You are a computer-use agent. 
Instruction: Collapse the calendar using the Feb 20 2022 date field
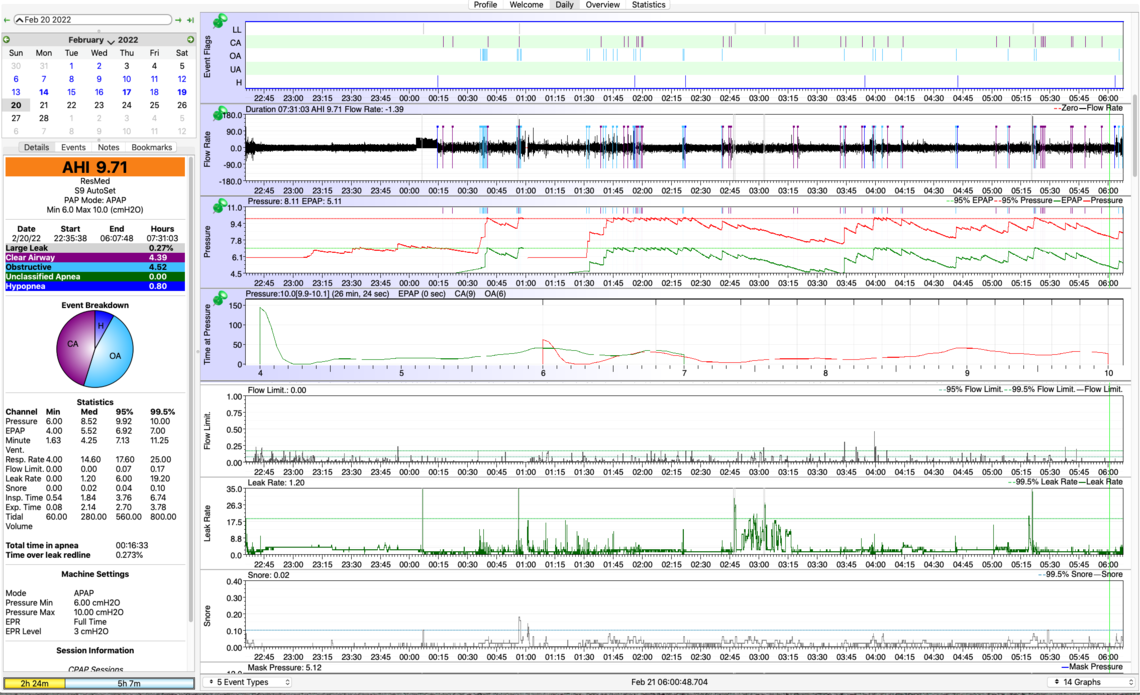(93, 20)
